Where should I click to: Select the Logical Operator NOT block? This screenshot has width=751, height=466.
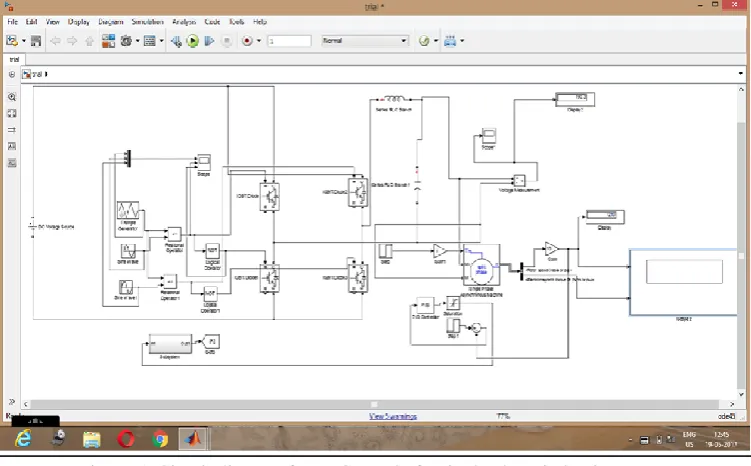tap(212, 250)
